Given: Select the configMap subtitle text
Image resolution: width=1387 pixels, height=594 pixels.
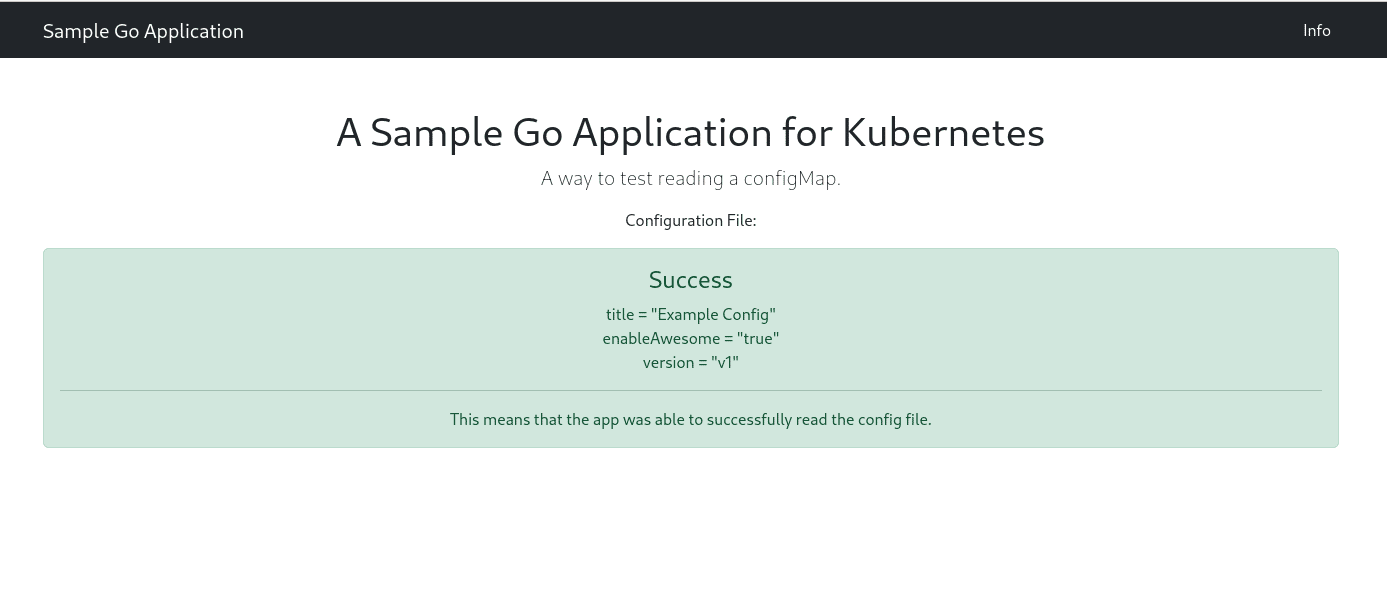Looking at the screenshot, I should point(690,179).
